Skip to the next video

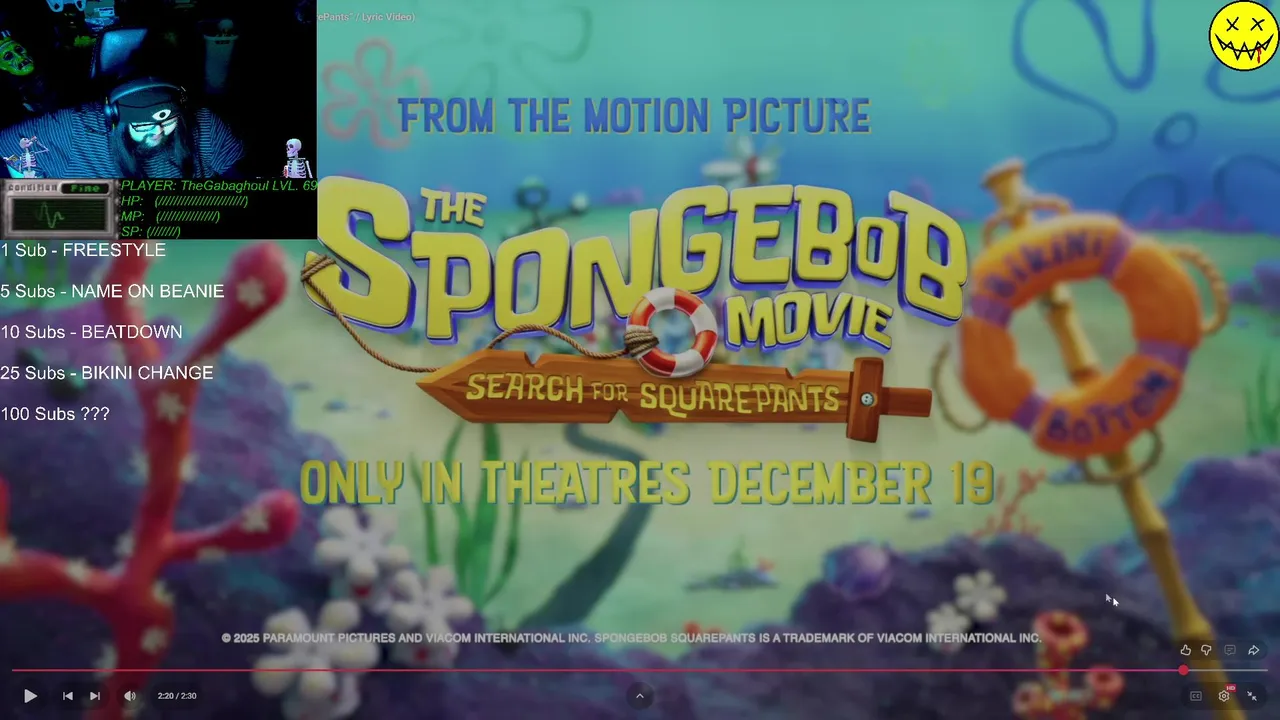(95, 696)
